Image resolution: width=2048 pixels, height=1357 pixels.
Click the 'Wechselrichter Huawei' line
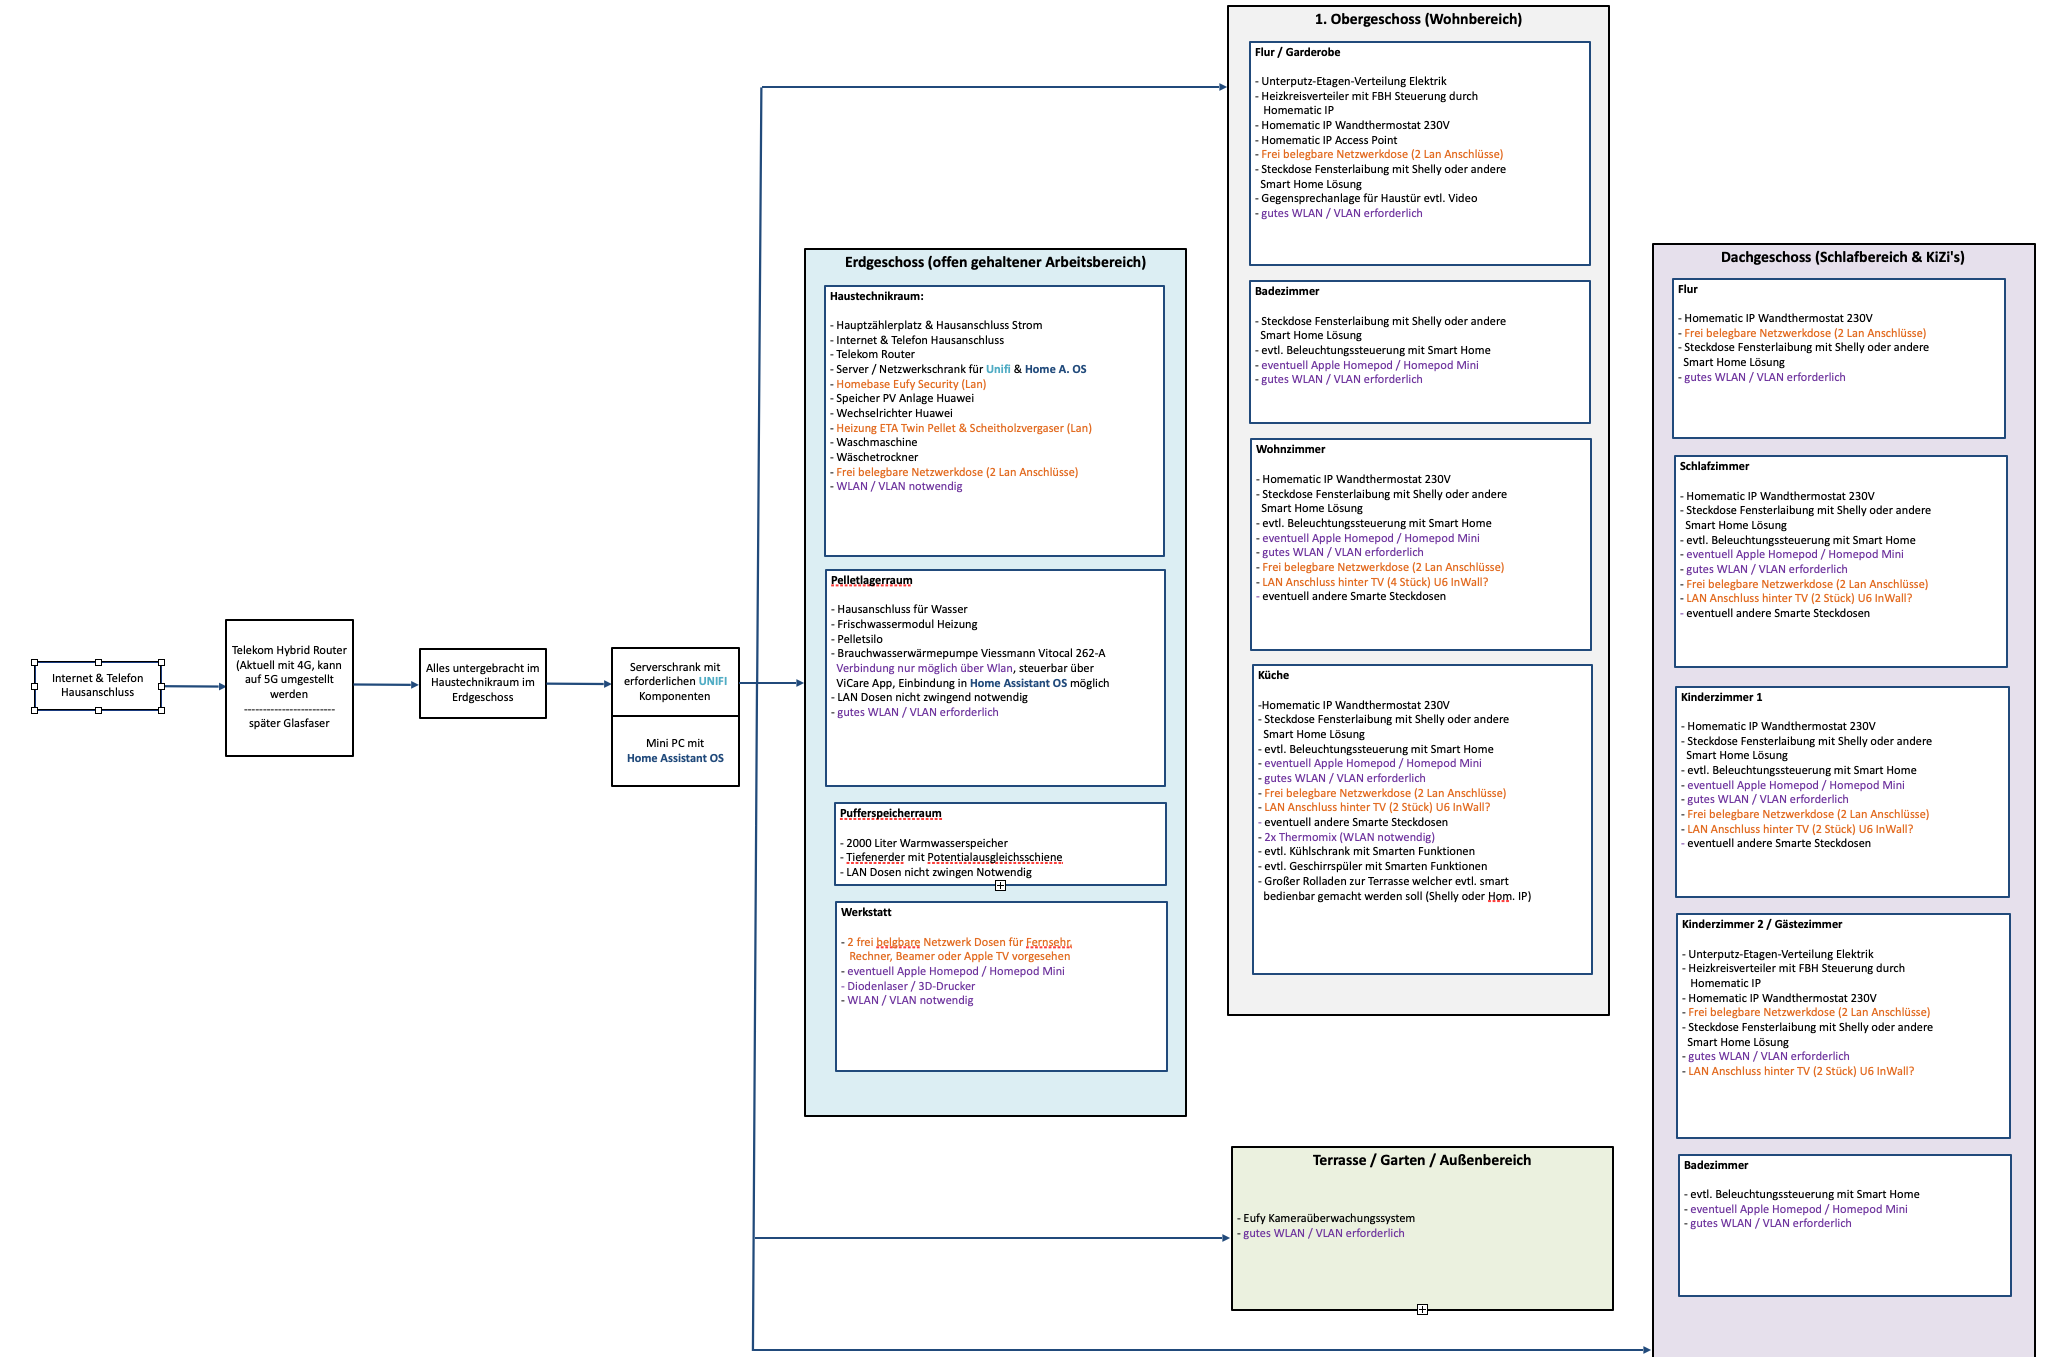(892, 413)
